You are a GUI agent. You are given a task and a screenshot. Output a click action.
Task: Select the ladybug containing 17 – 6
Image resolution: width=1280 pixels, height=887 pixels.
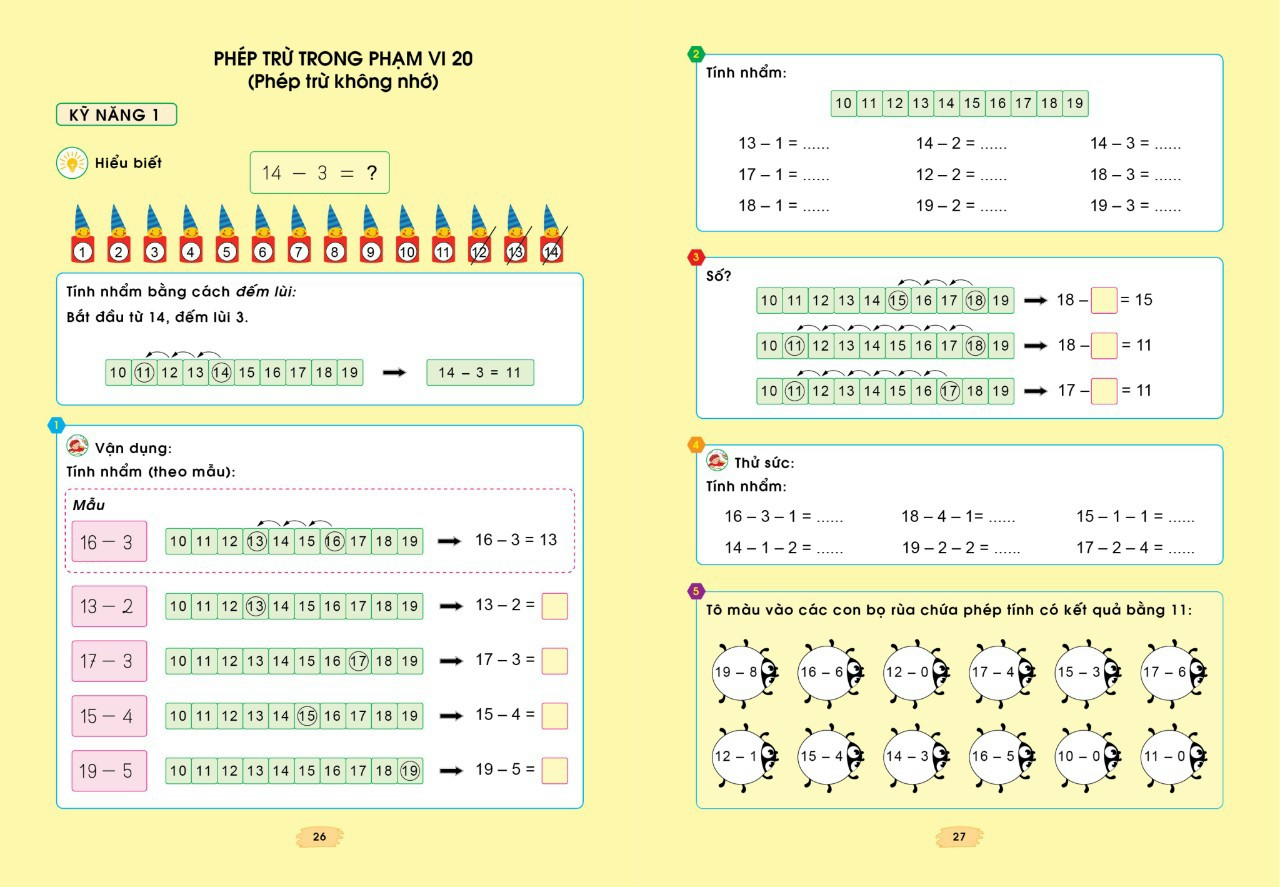pyautogui.click(x=1171, y=672)
